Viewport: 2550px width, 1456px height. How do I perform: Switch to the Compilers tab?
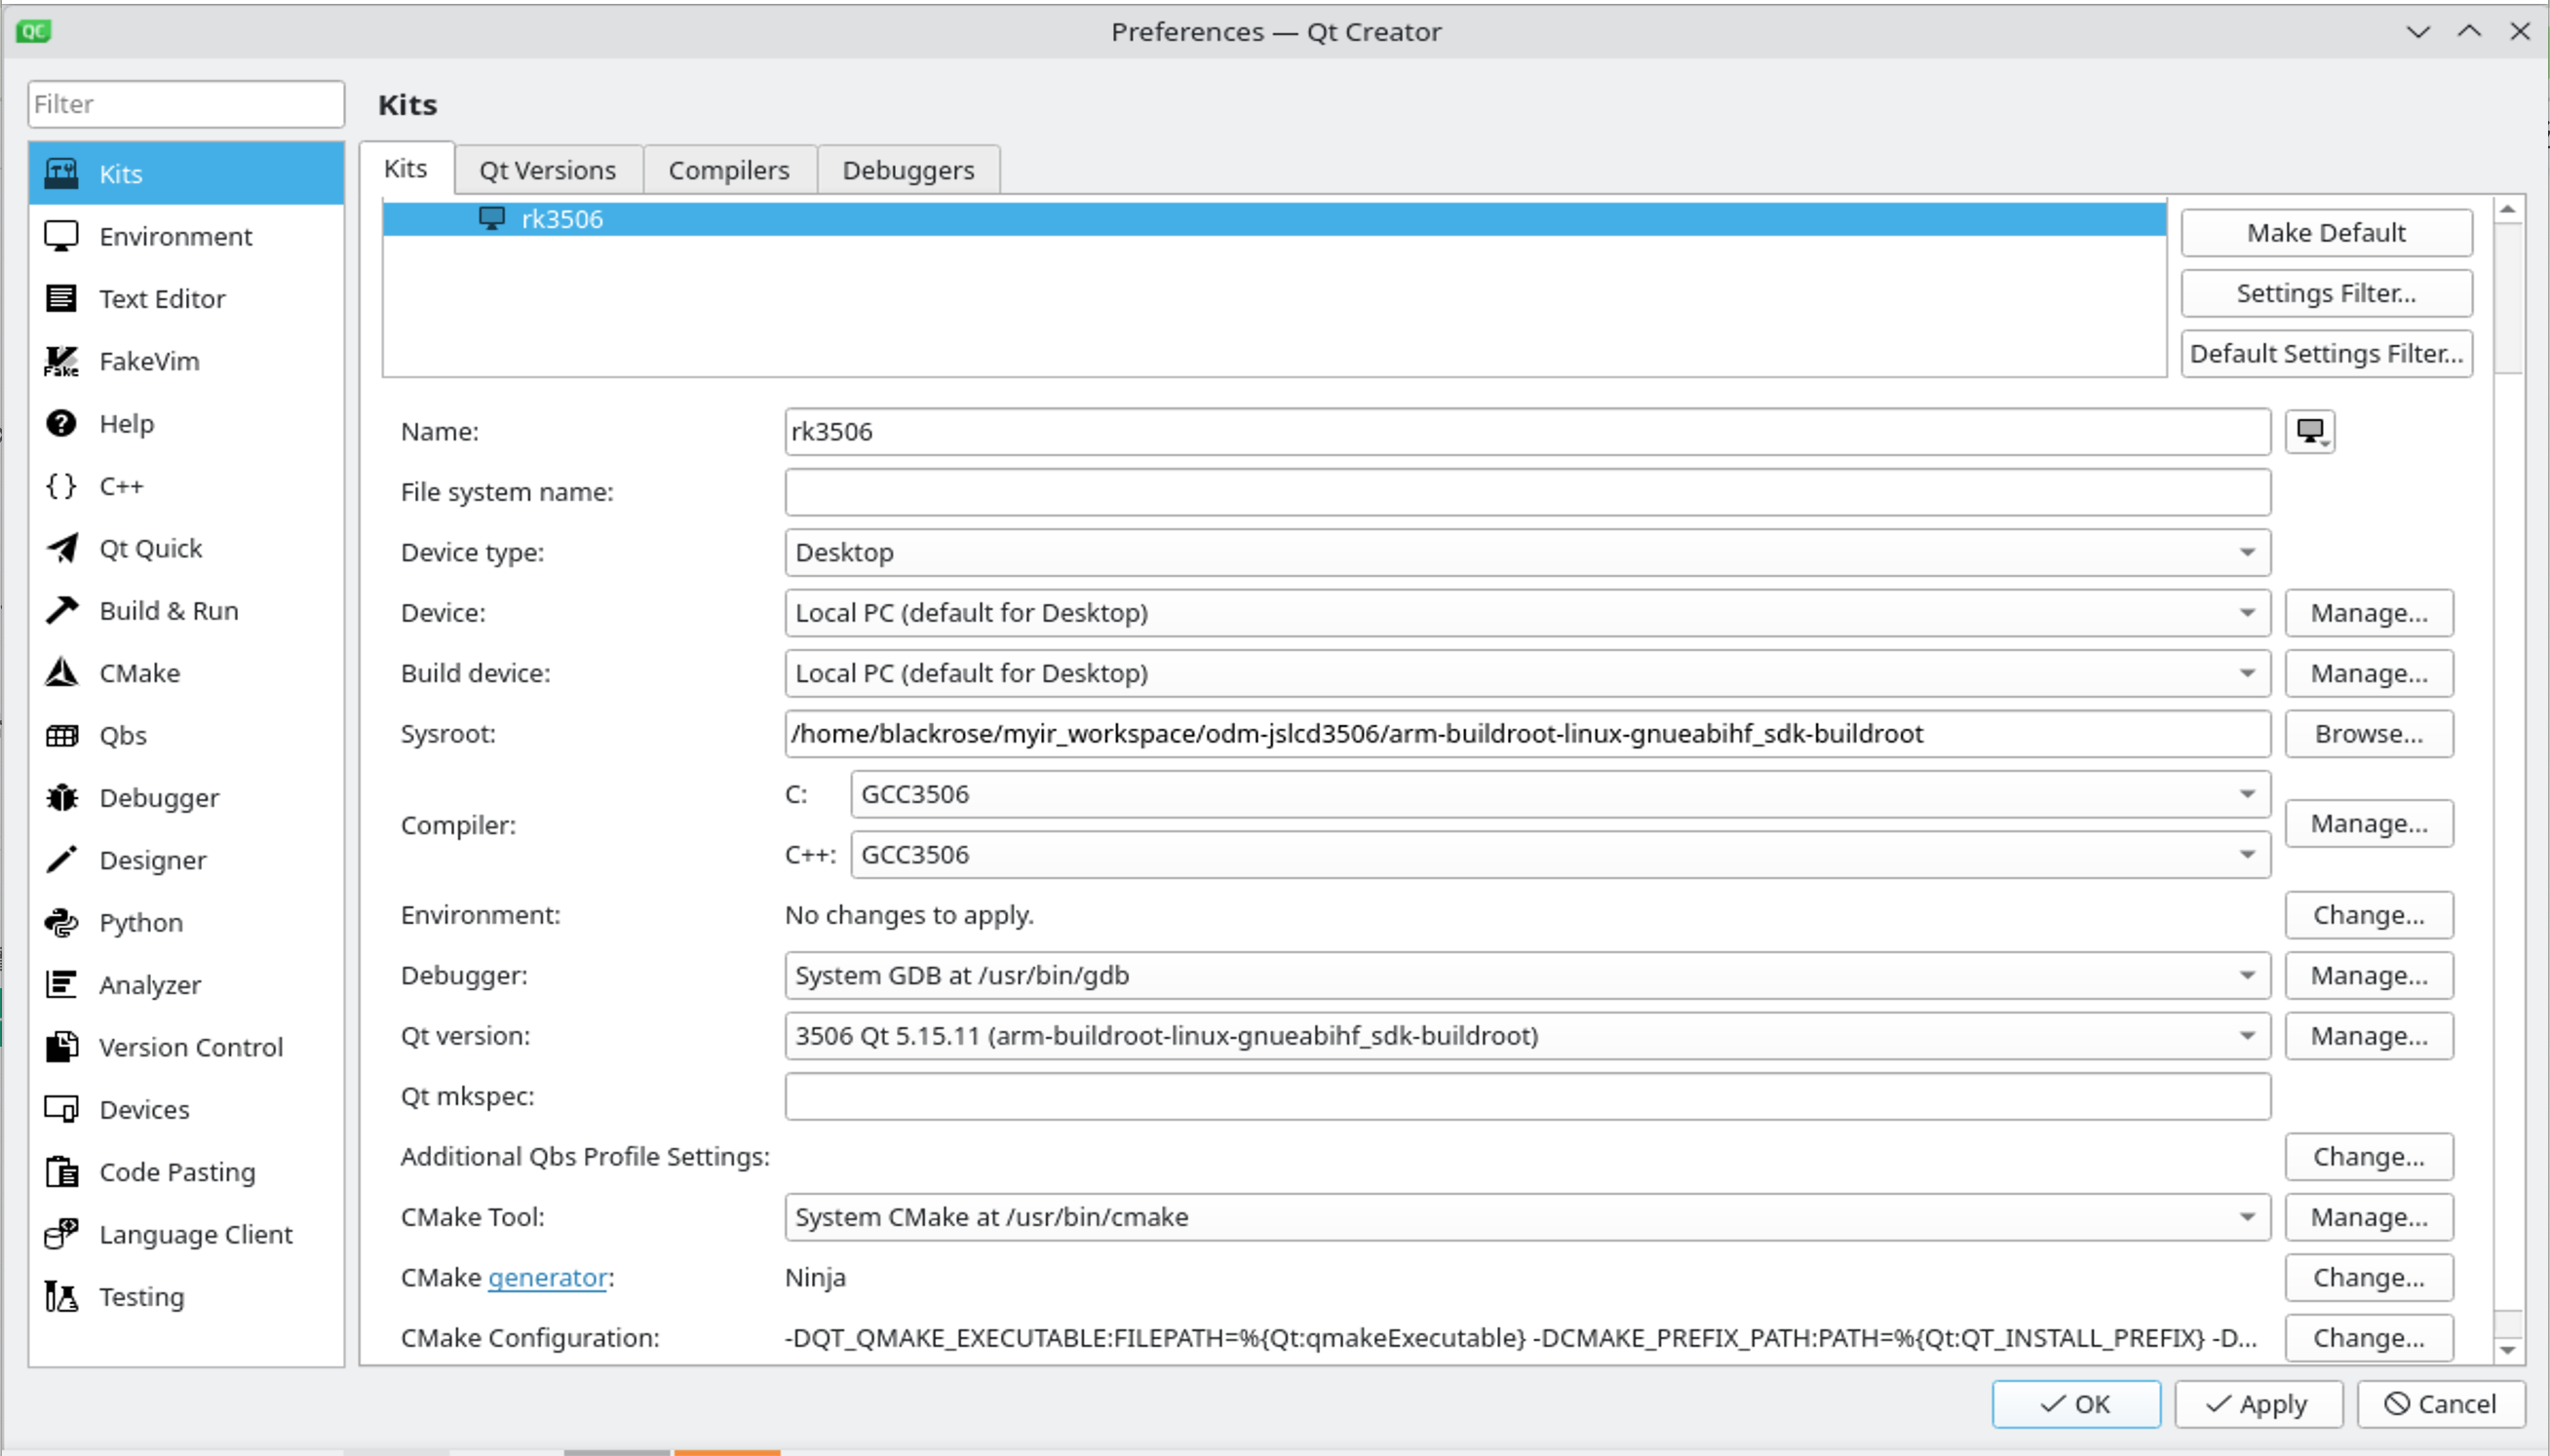[x=729, y=170]
